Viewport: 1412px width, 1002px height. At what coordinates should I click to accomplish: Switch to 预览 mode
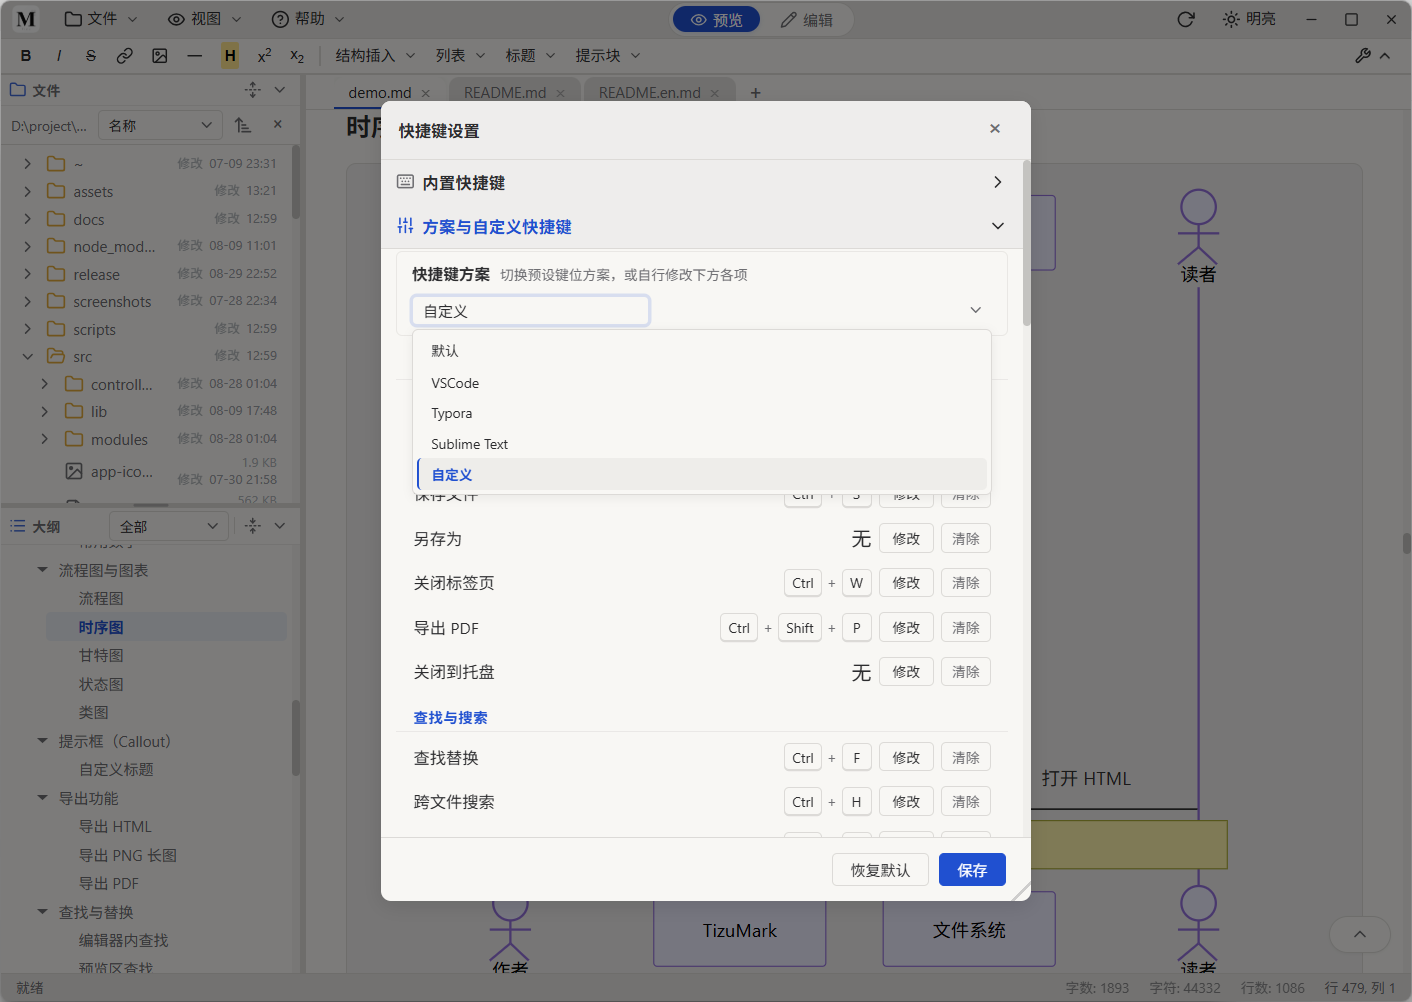pos(716,19)
